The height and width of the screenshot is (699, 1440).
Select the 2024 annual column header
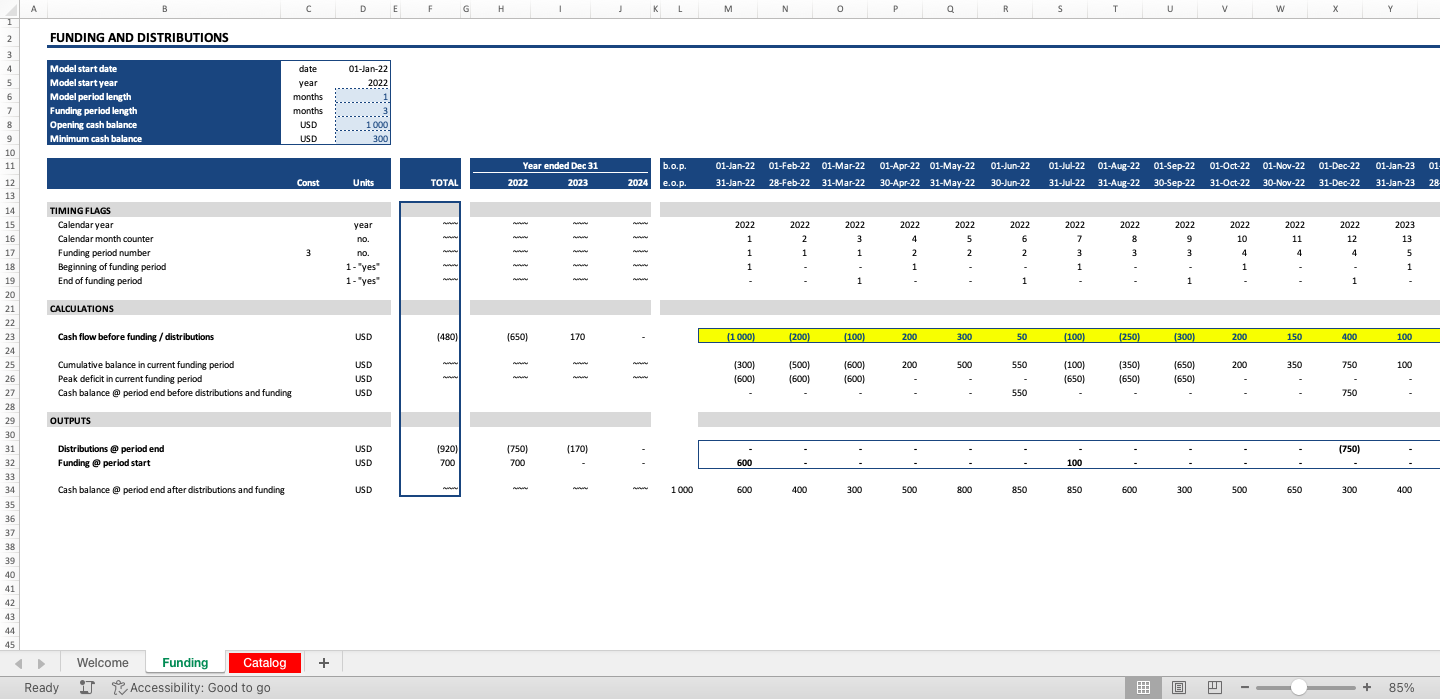tap(621, 183)
